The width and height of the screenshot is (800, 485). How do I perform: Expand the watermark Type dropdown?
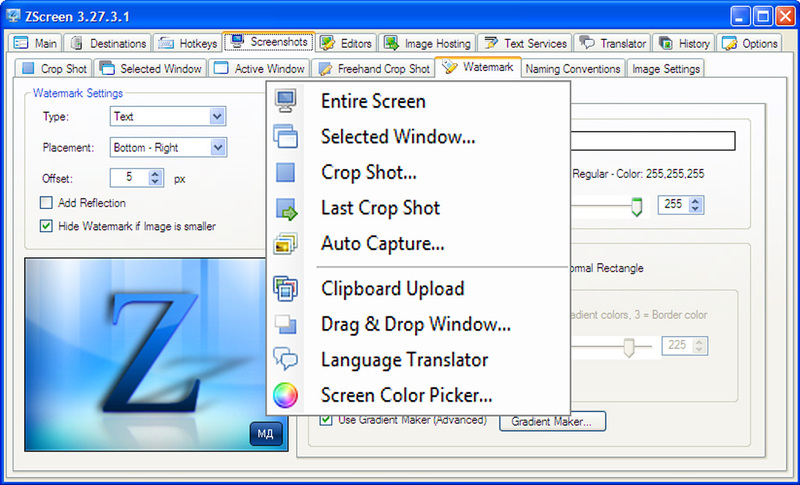pos(217,116)
